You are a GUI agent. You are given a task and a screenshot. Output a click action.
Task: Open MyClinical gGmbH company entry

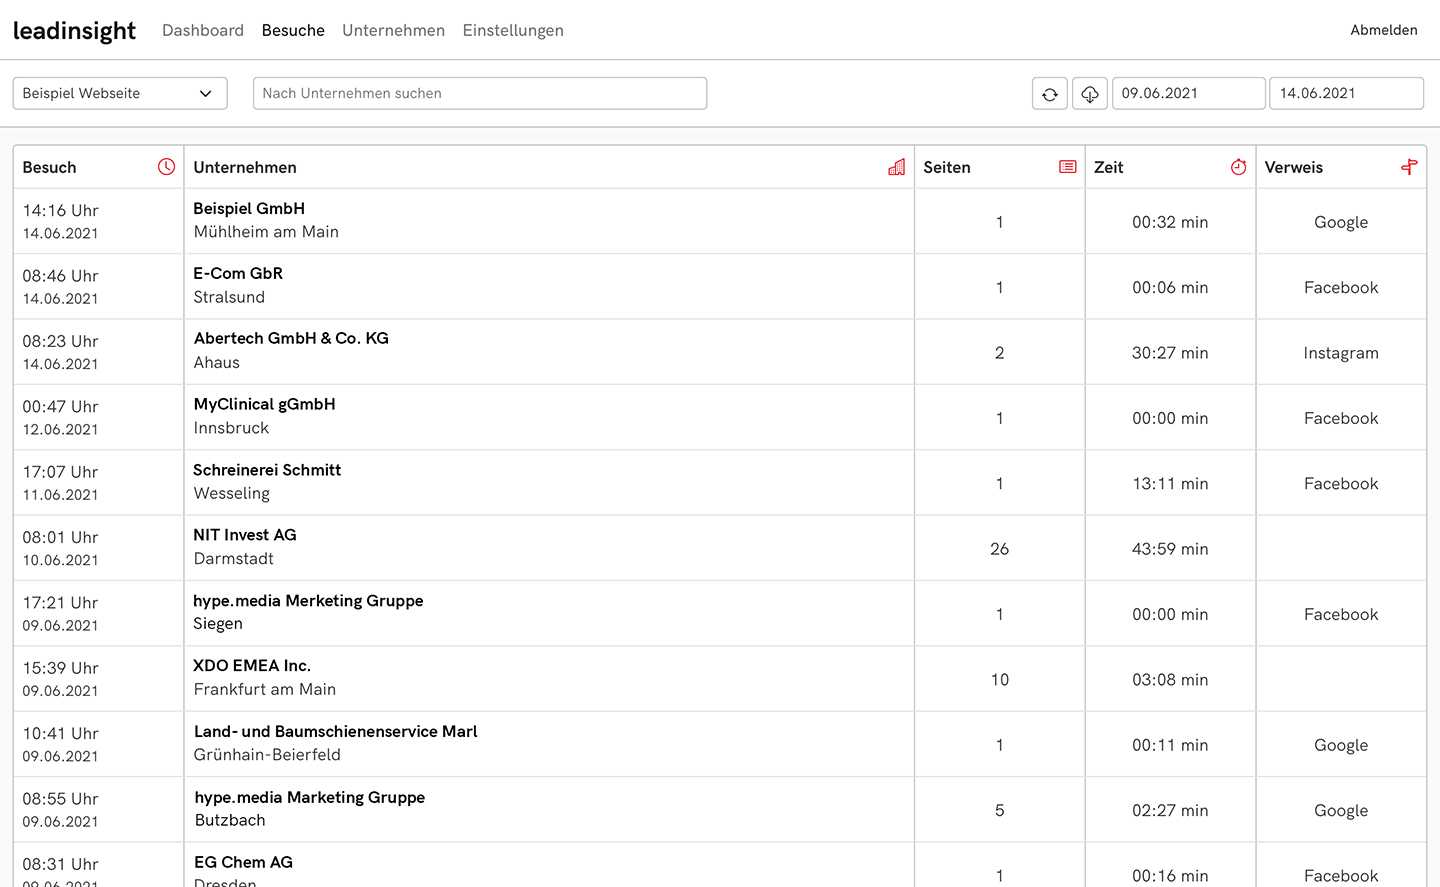(x=264, y=404)
